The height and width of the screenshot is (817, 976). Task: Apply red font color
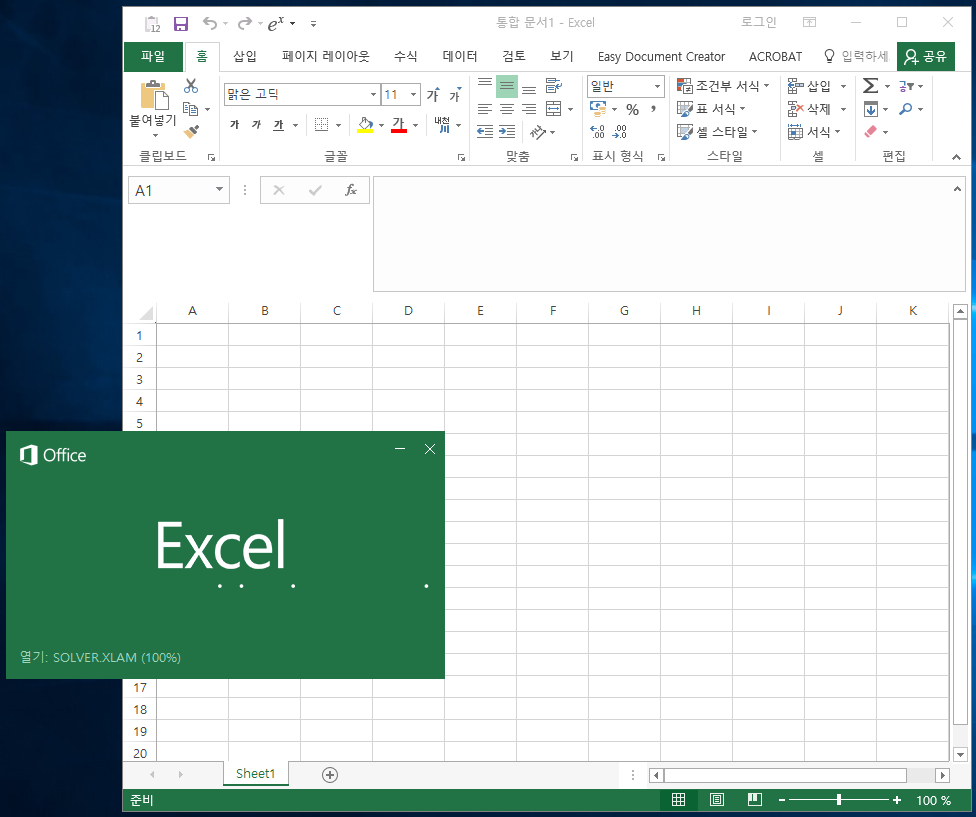coord(398,125)
